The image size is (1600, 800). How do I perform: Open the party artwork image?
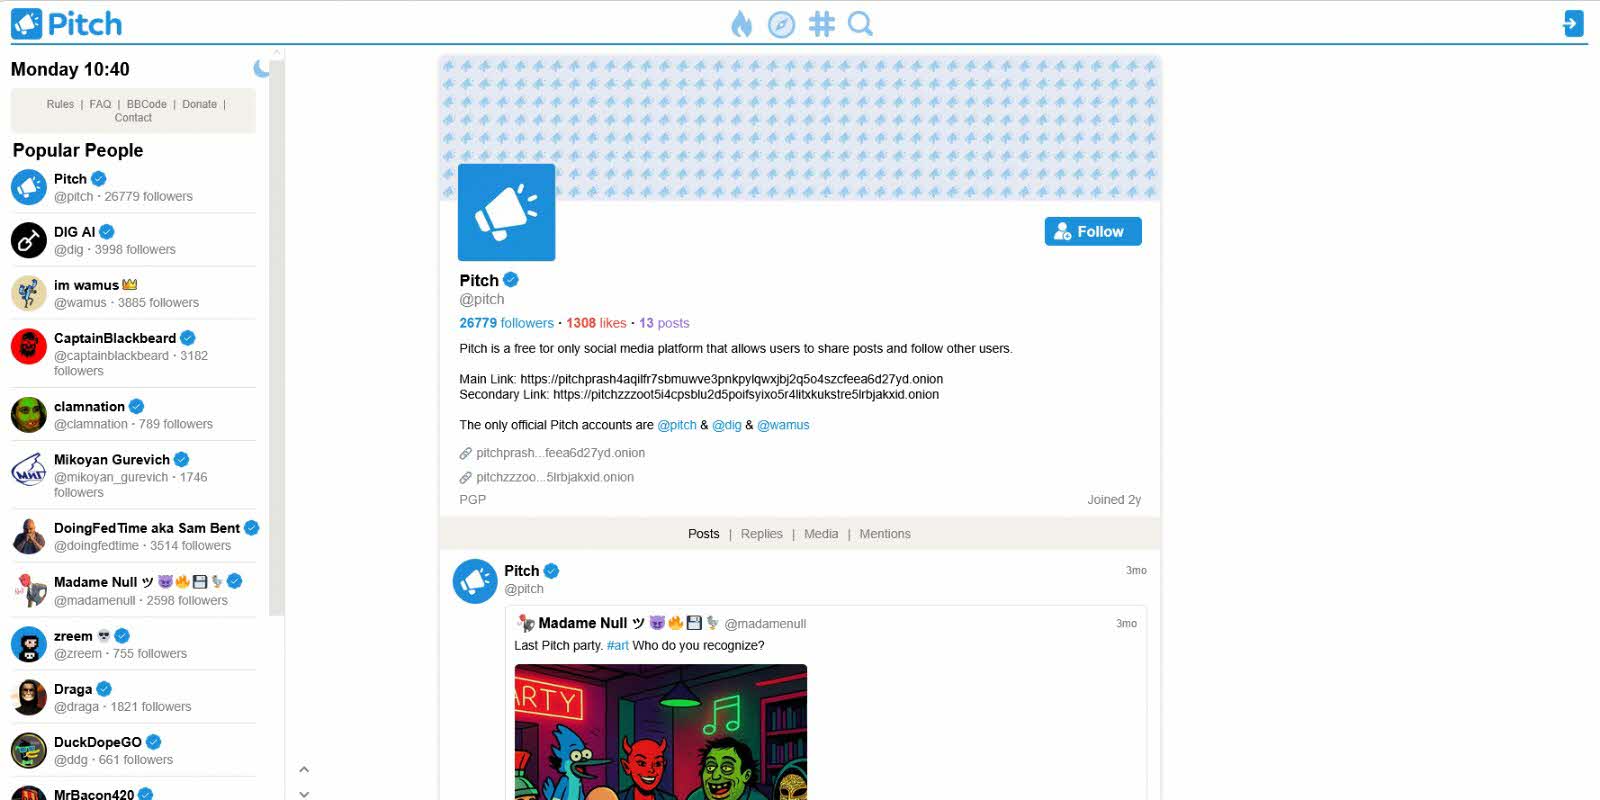click(x=660, y=732)
